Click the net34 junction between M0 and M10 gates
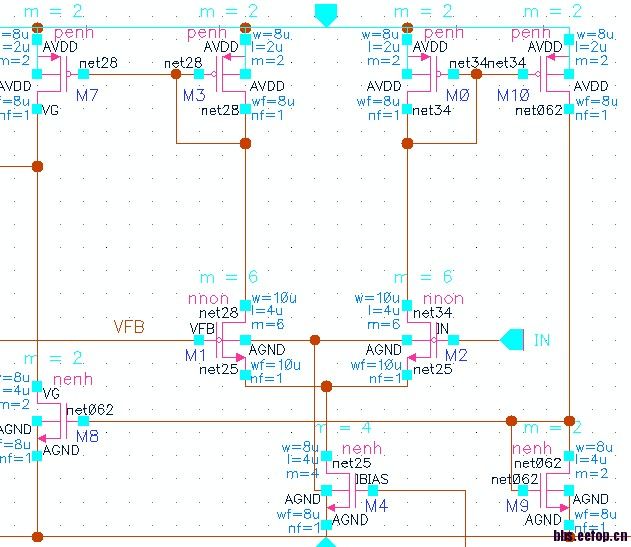The height and width of the screenshot is (547, 631). 476,74
